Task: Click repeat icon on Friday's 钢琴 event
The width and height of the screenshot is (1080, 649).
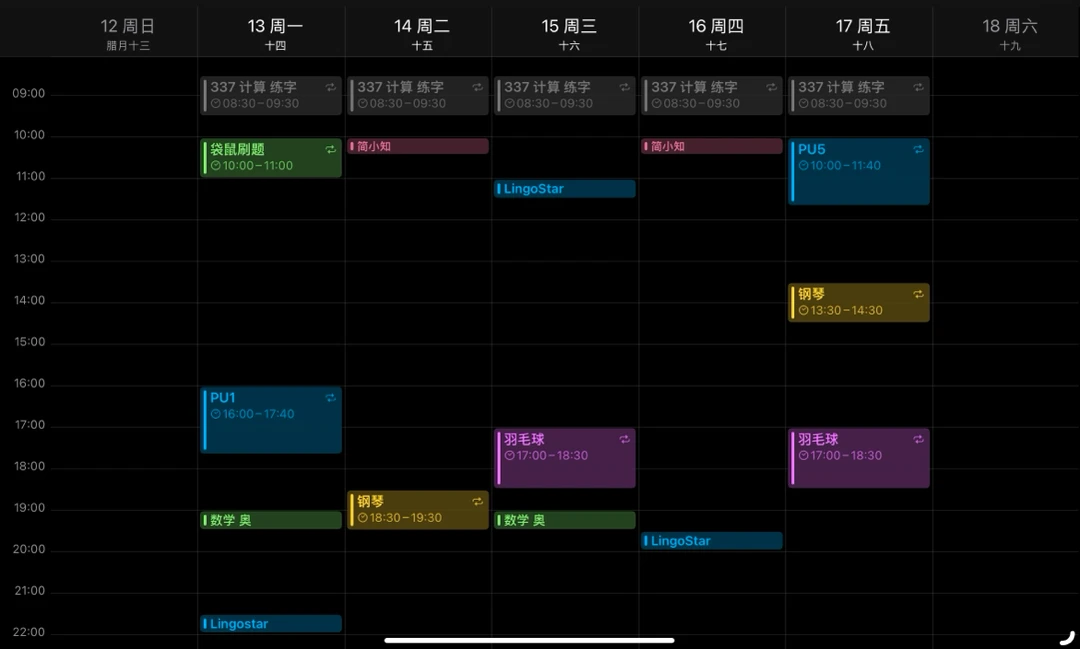Action: [x=918, y=294]
